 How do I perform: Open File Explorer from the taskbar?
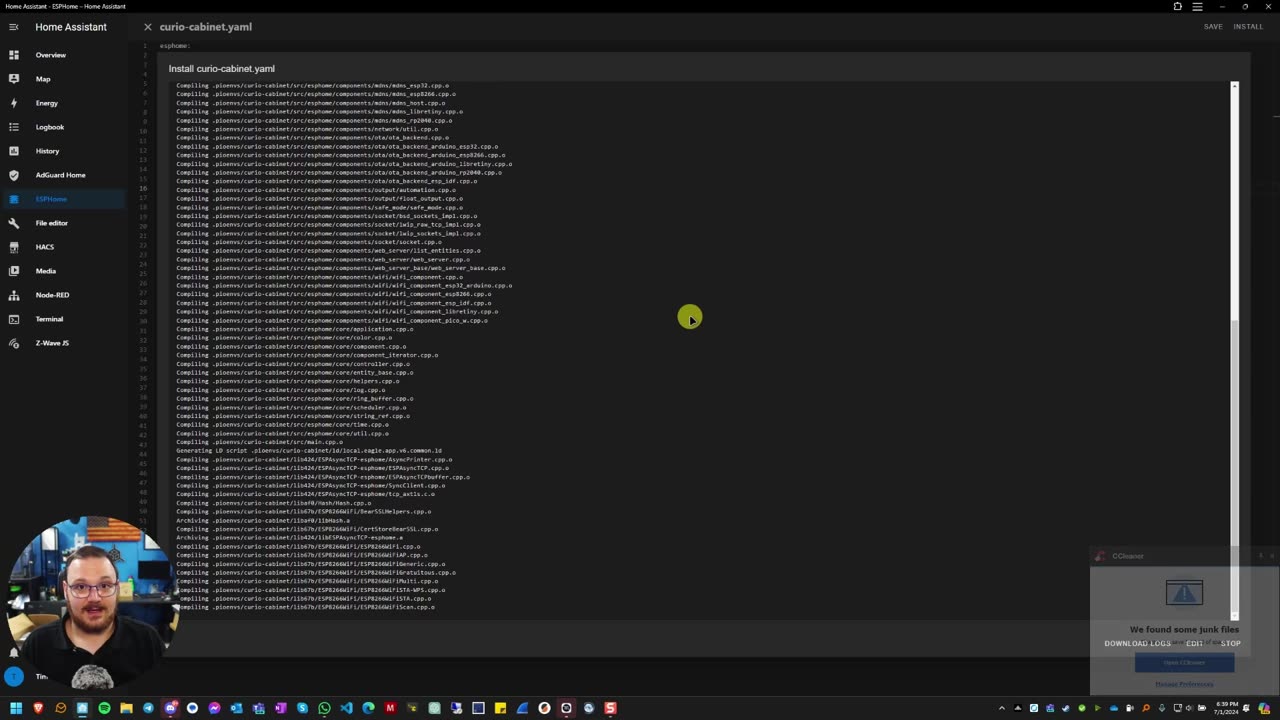[x=126, y=708]
